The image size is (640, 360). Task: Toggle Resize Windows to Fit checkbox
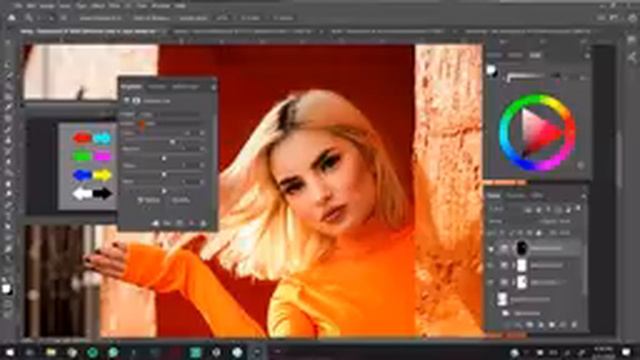coord(100,18)
